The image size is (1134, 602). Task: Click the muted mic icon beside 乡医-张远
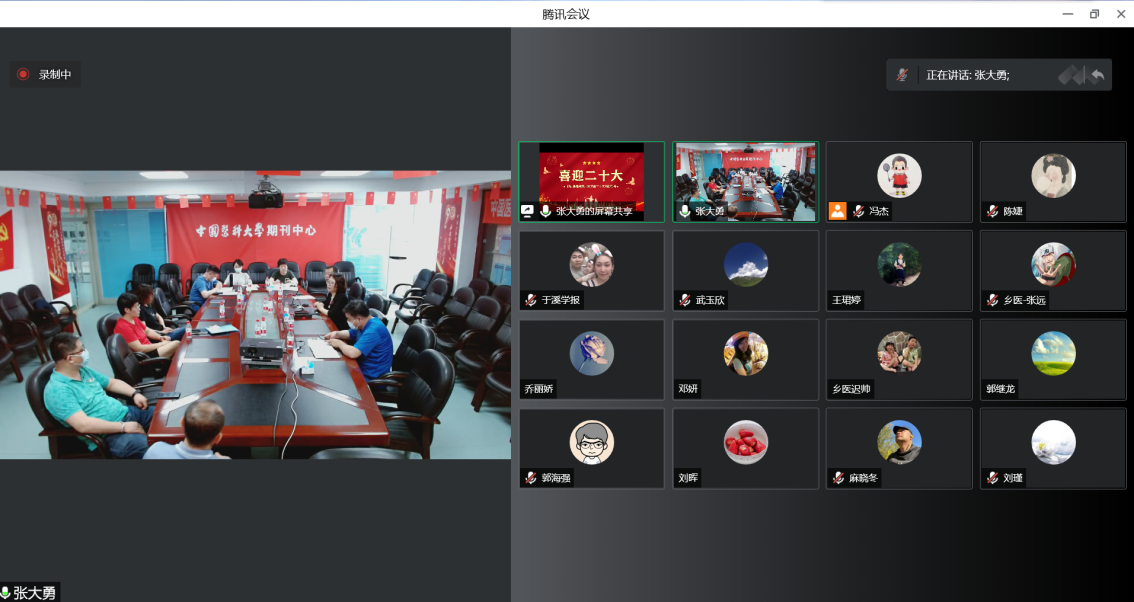(x=993, y=300)
